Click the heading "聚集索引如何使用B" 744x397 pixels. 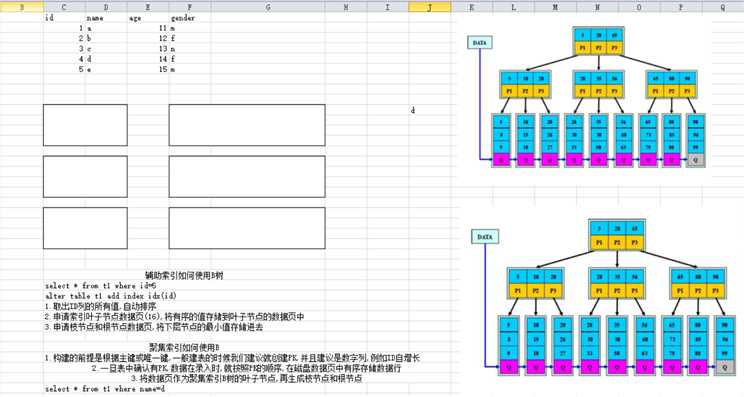[x=185, y=347]
